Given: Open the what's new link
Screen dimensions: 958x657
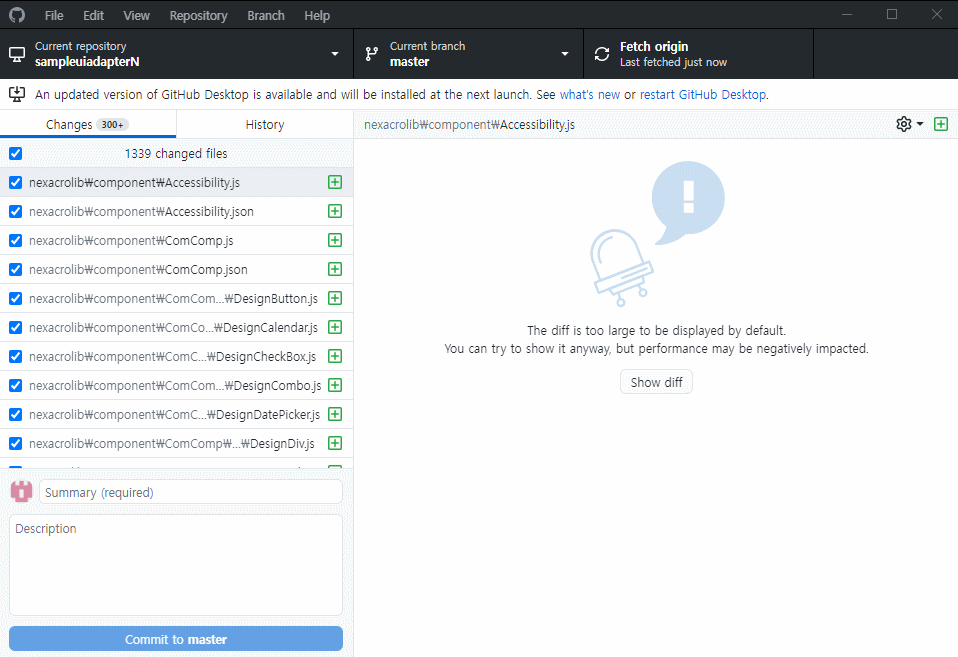Looking at the screenshot, I should click(x=590, y=95).
